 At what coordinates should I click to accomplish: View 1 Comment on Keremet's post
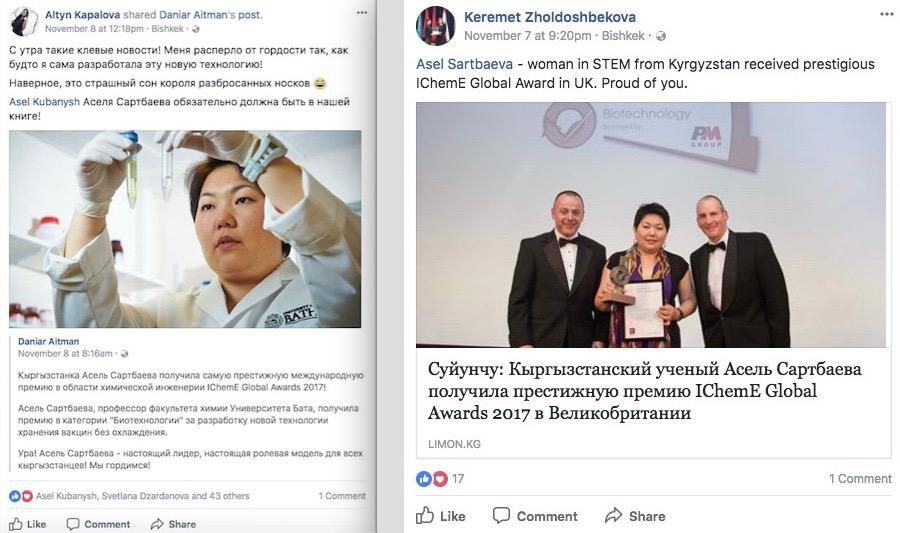(860, 478)
